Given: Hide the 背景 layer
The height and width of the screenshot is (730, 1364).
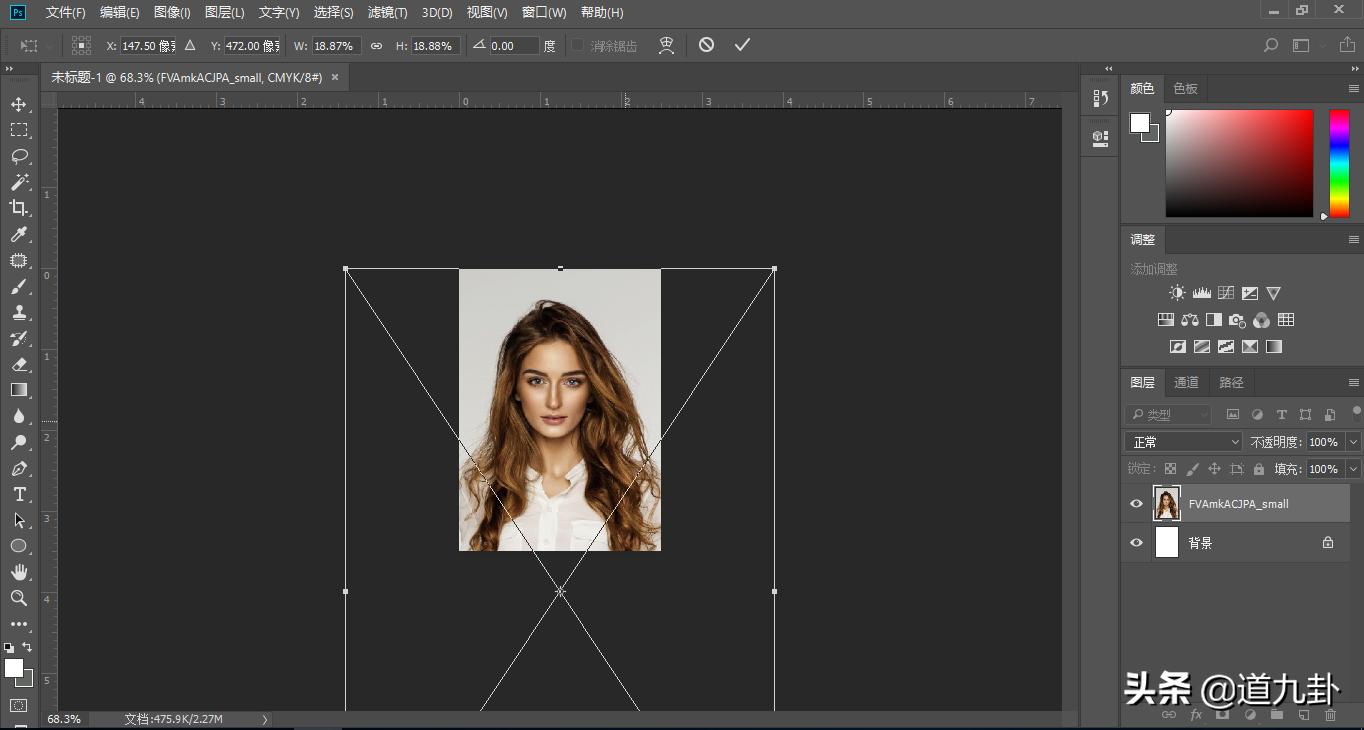Looking at the screenshot, I should coord(1136,543).
